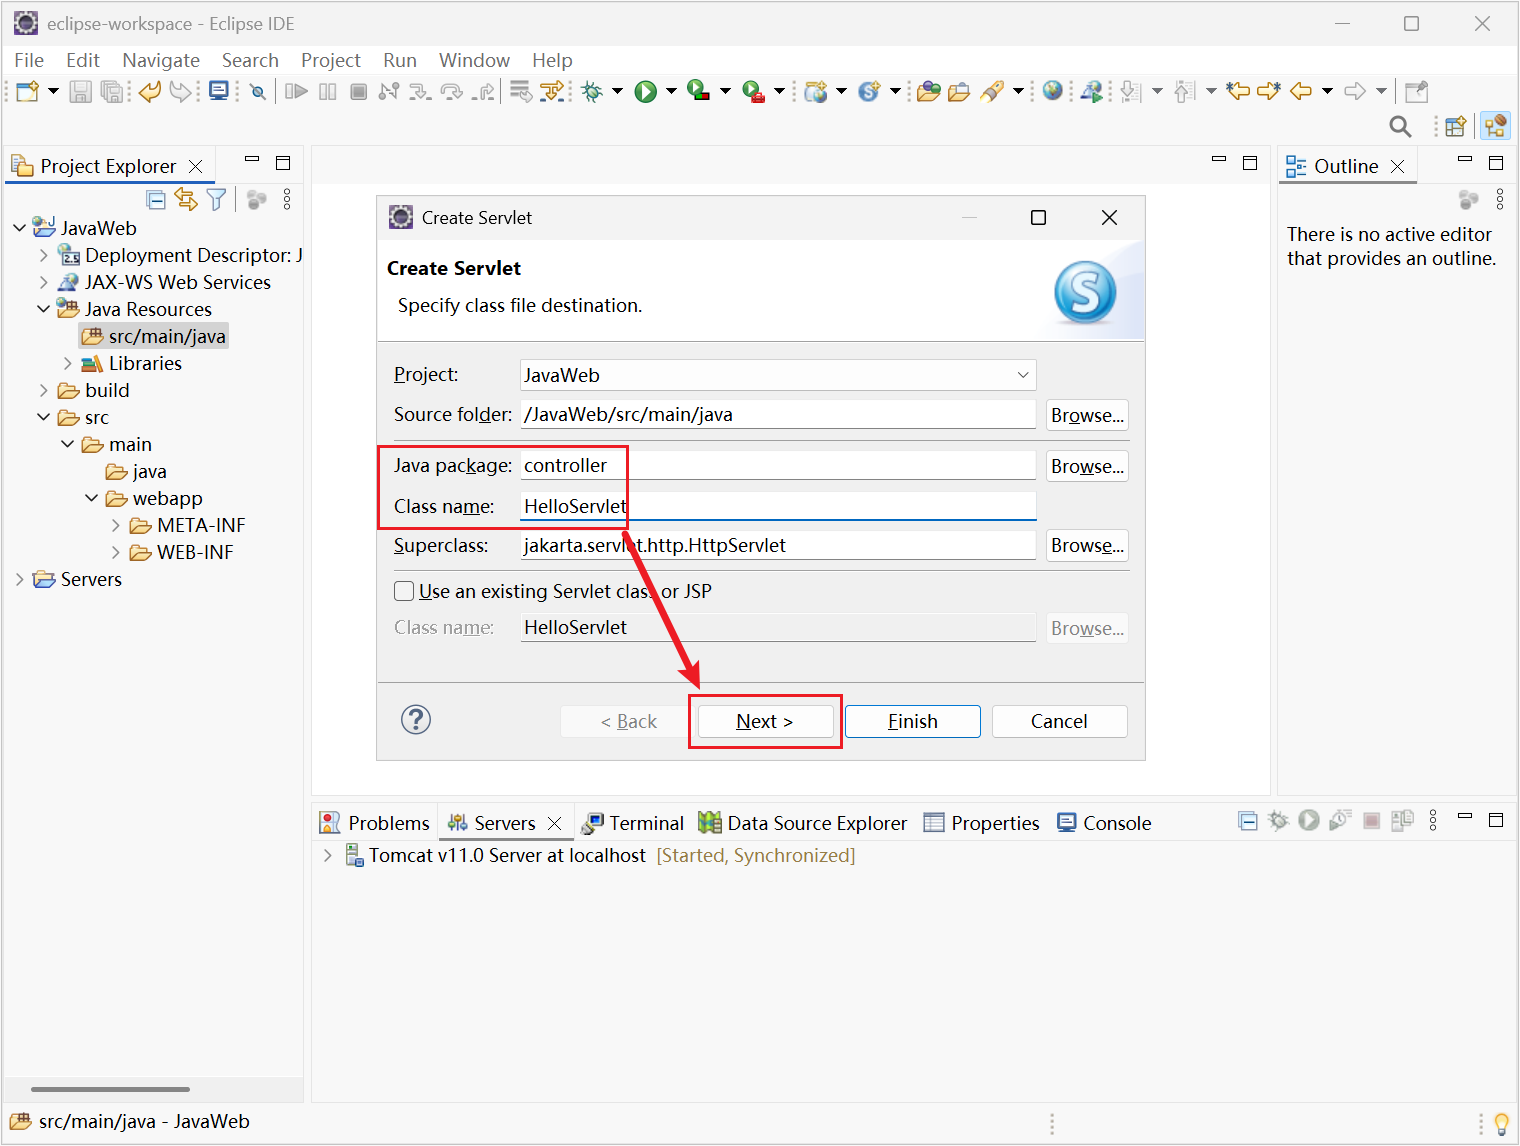
Task: Switch to the Console tab
Action: [x=1104, y=823]
